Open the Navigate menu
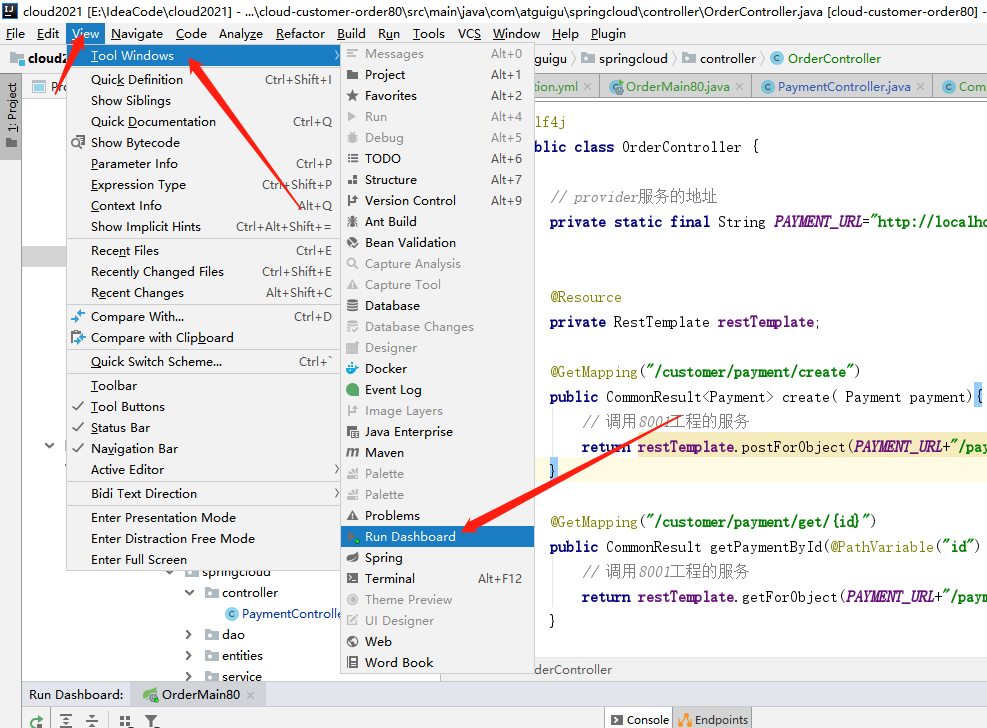This screenshot has height=728, width=987. [x=137, y=34]
